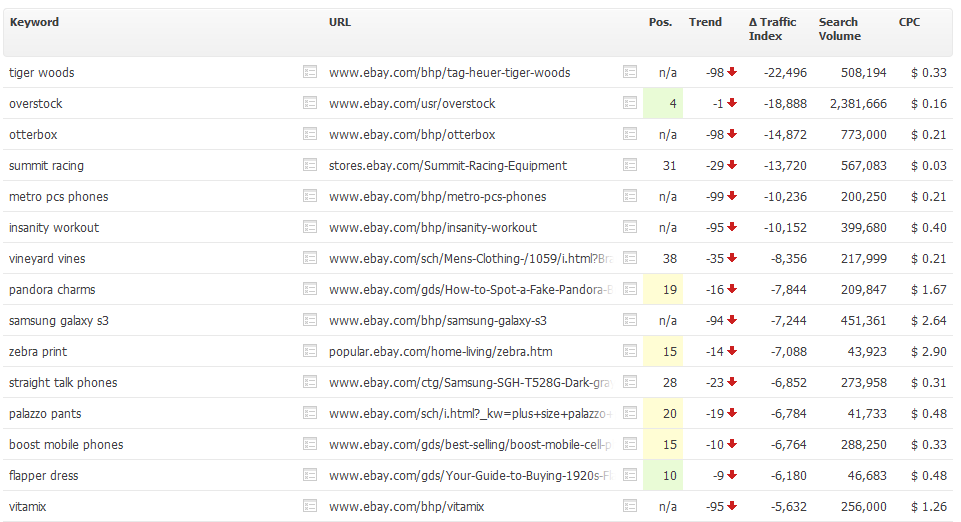Click the icon after the insanity-workout URL
This screenshot has height=522, width=961.
tap(629, 227)
